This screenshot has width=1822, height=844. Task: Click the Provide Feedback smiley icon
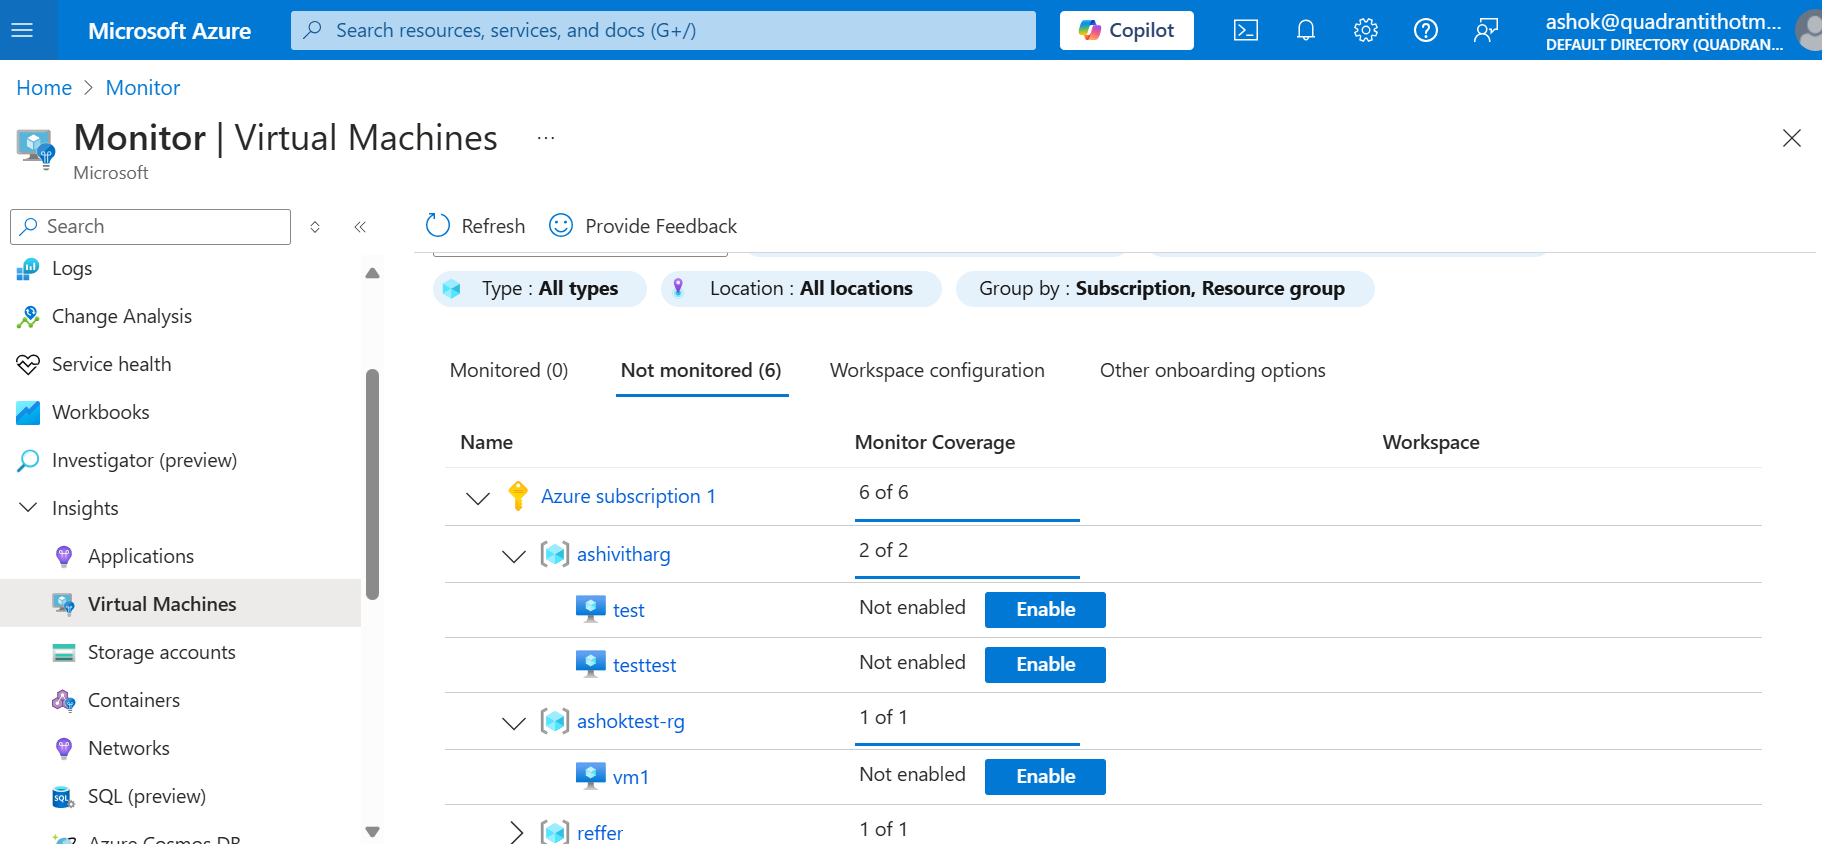point(561,225)
